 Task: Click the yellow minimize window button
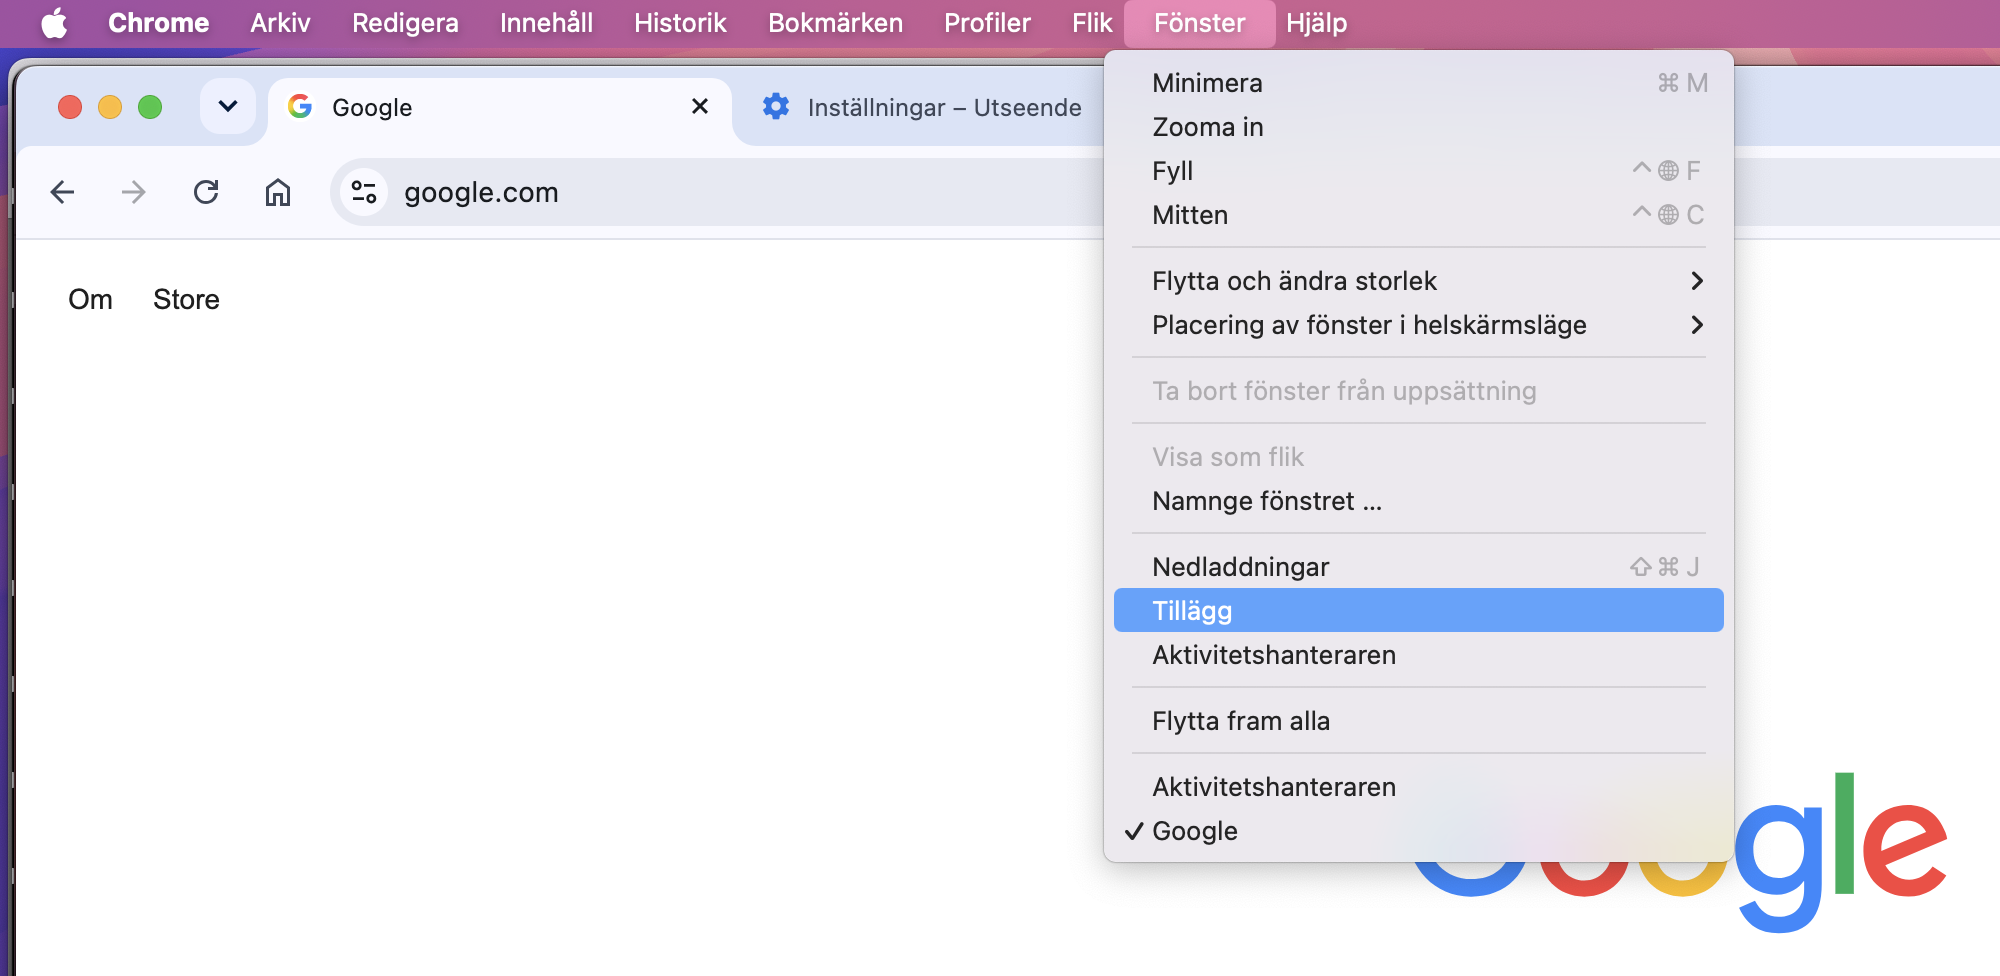pos(110,106)
